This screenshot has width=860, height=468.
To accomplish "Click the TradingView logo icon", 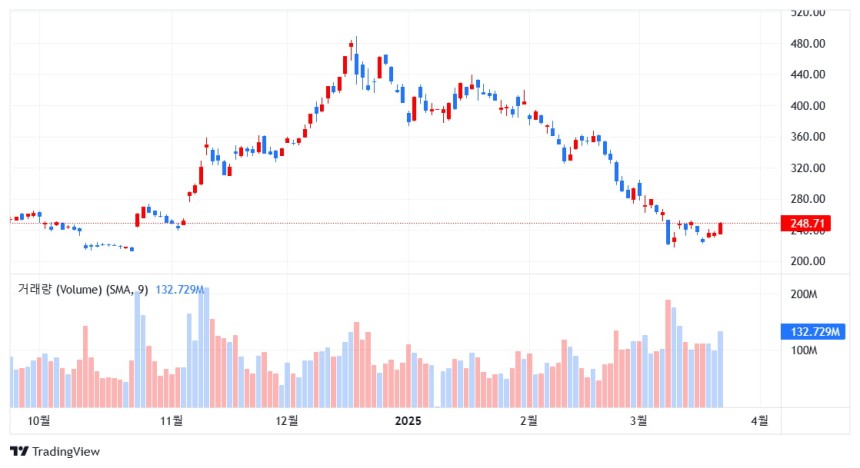I will point(19,452).
